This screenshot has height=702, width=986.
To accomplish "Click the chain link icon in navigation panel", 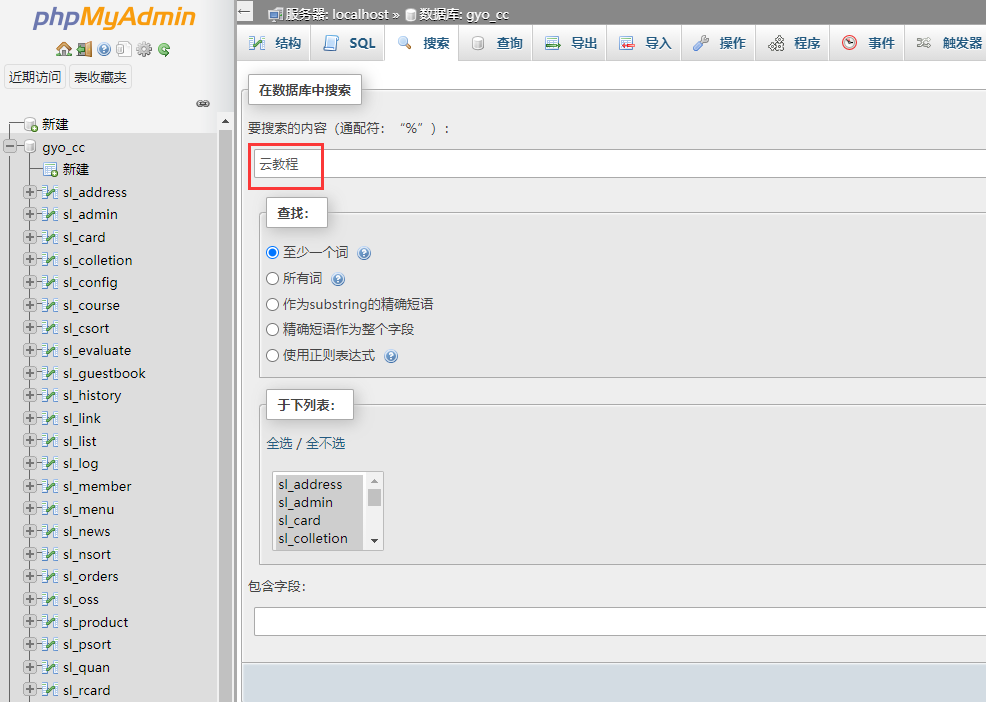I will [203, 103].
